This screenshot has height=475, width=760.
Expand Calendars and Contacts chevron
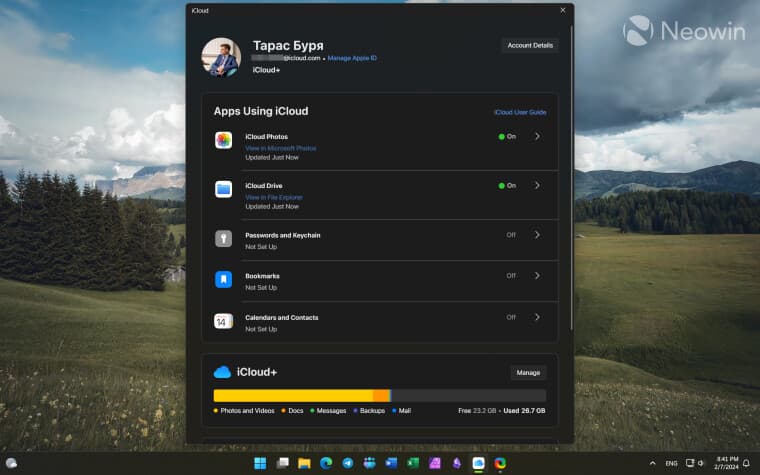pos(537,317)
